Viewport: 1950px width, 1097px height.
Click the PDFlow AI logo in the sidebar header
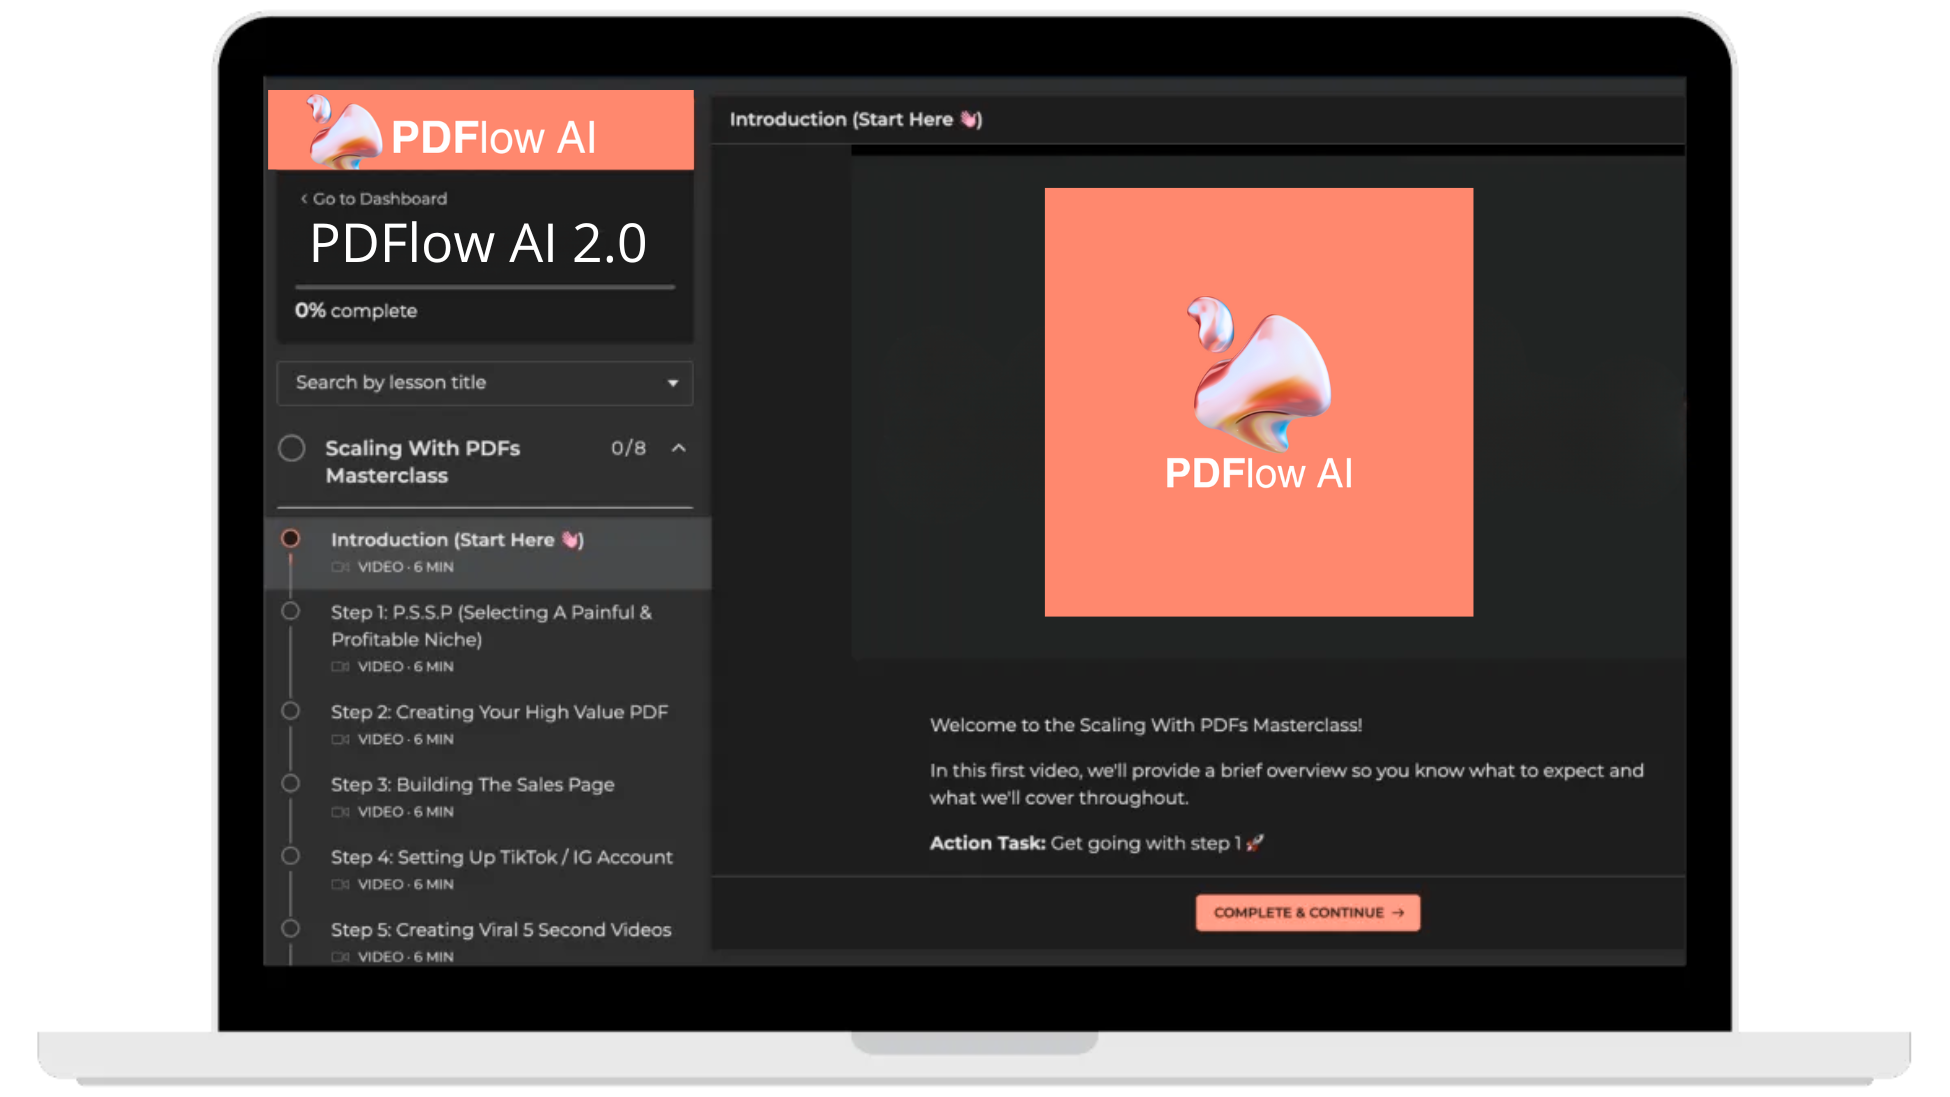click(481, 130)
